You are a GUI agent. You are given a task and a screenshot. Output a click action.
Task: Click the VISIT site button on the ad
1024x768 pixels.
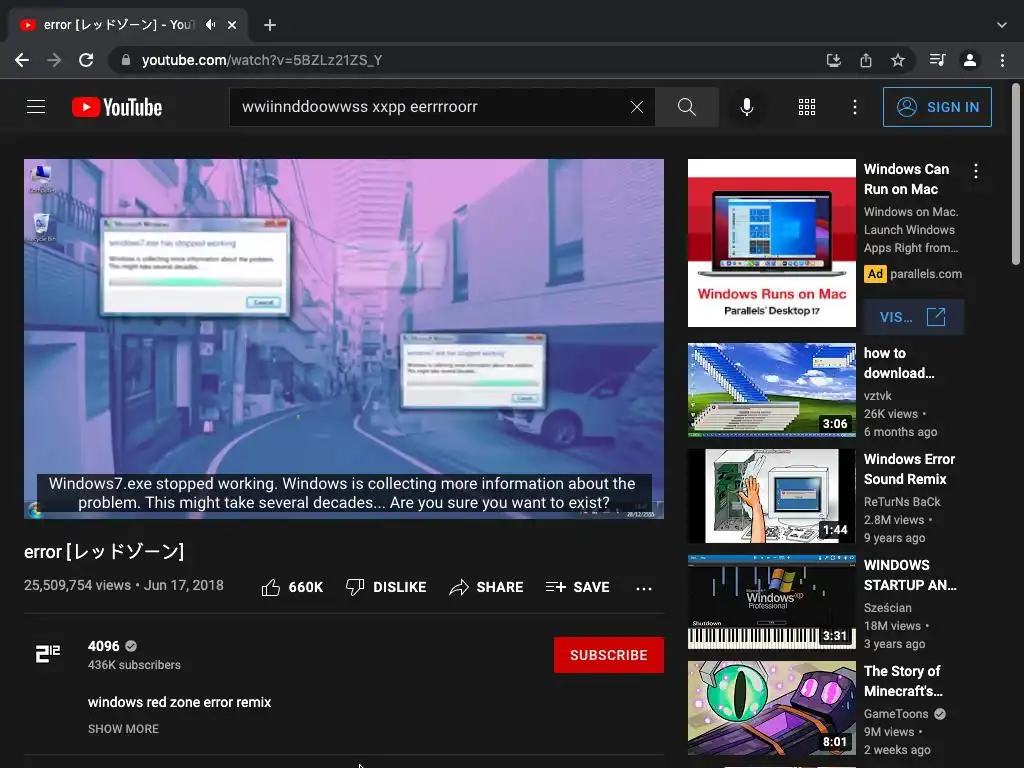point(913,317)
